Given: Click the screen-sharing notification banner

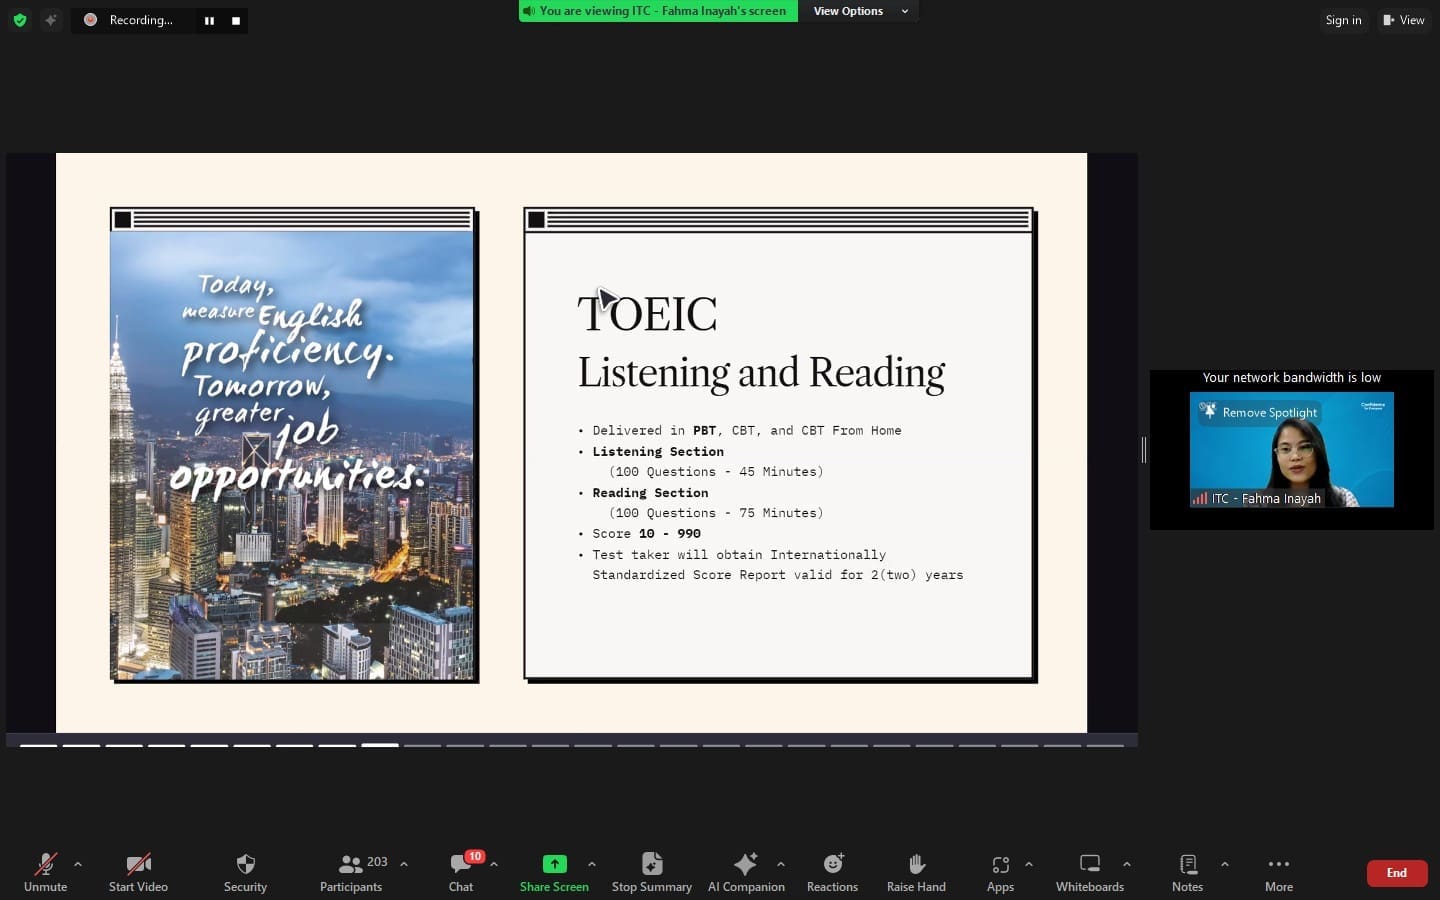Looking at the screenshot, I should pos(659,11).
